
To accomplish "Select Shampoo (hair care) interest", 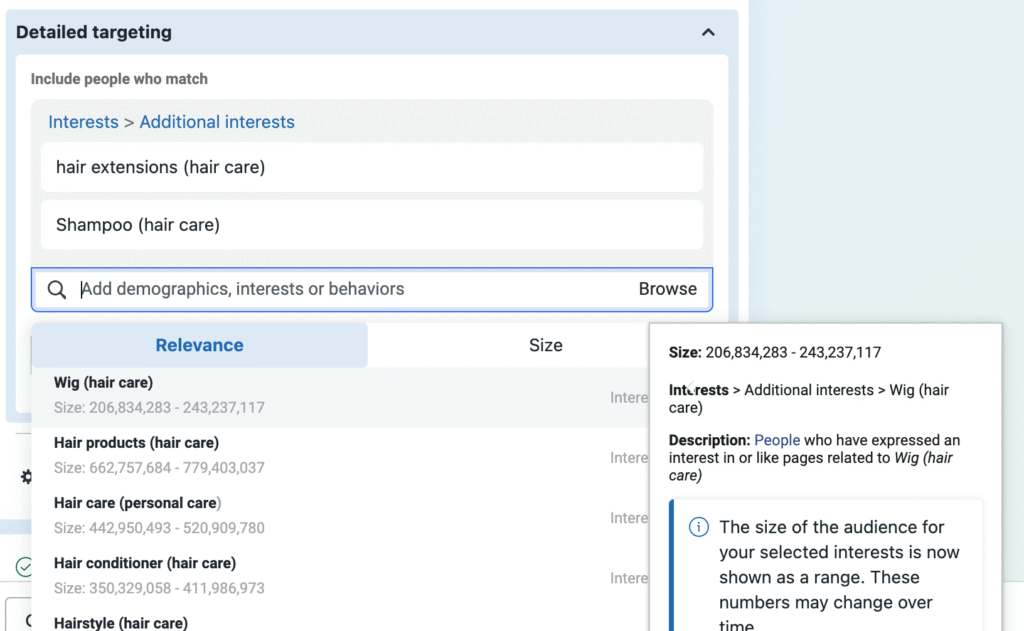I will tap(372, 225).
